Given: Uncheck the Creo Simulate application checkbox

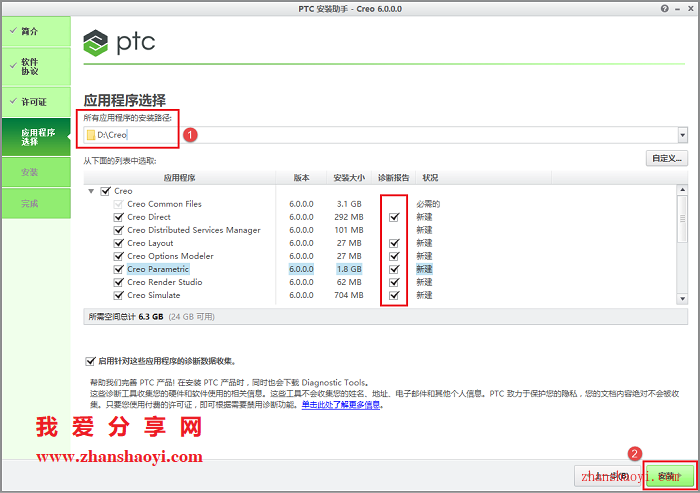Looking at the screenshot, I should [118, 295].
